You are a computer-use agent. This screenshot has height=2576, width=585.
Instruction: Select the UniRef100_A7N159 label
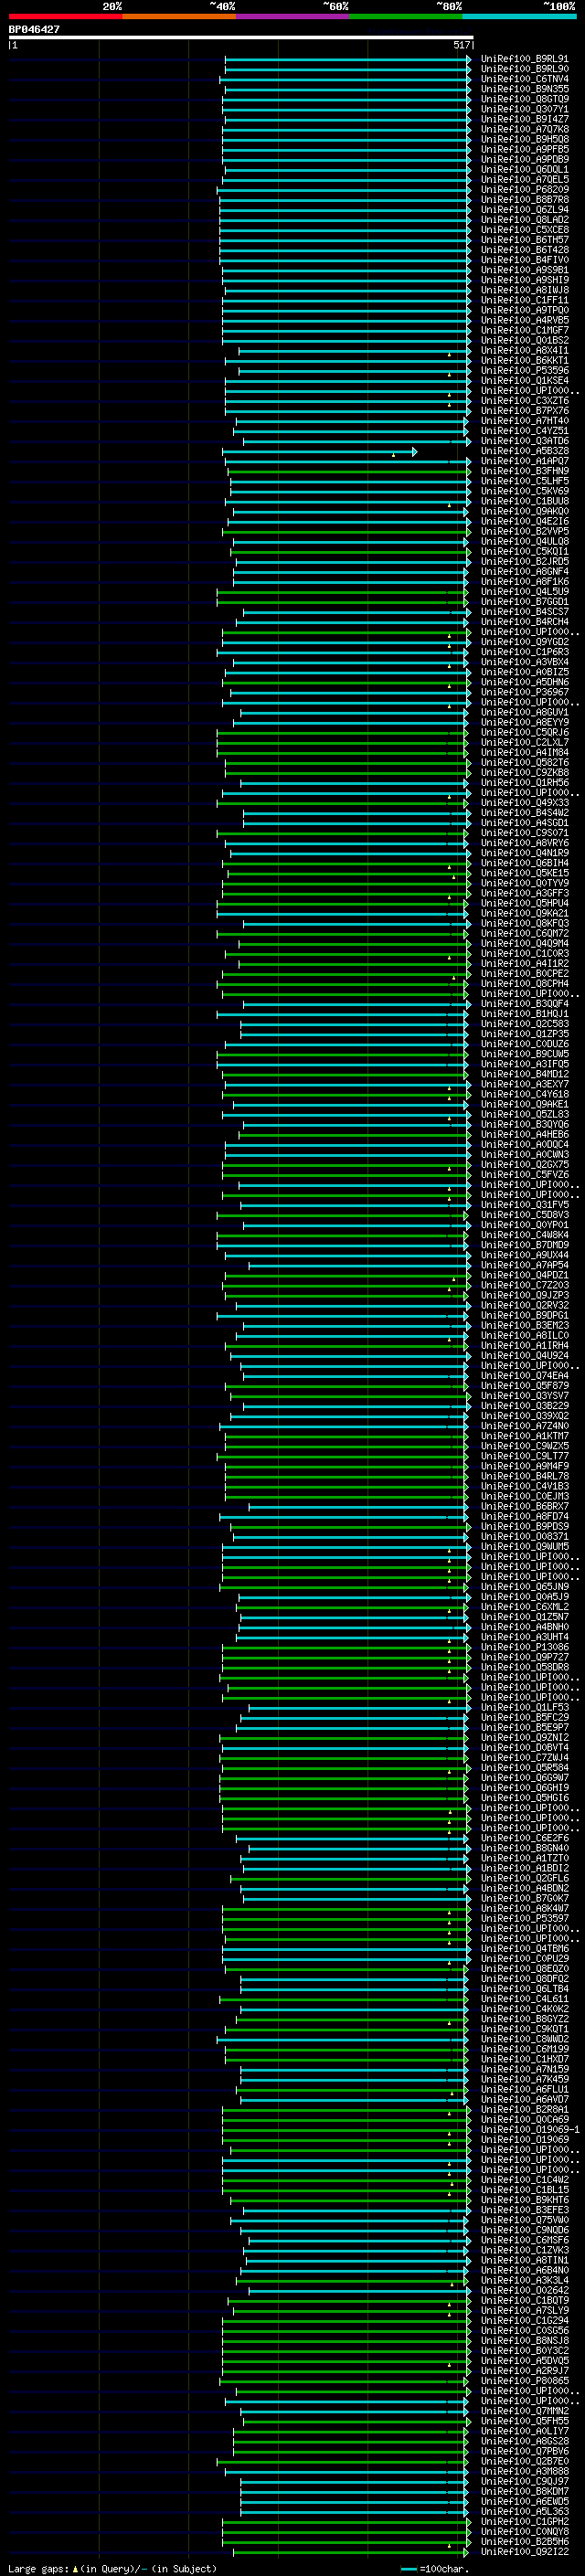pos(524,2070)
